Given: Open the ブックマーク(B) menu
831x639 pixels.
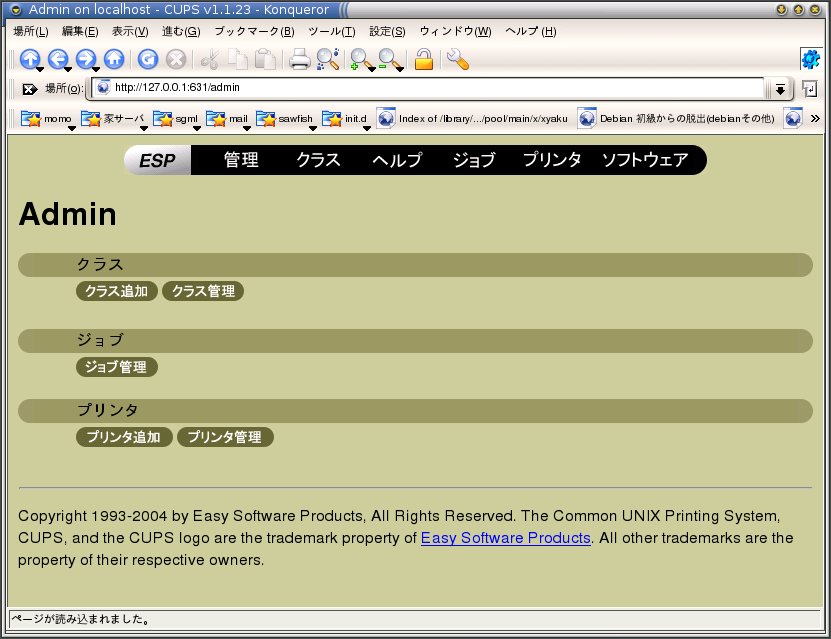Looking at the screenshot, I should tap(254, 31).
